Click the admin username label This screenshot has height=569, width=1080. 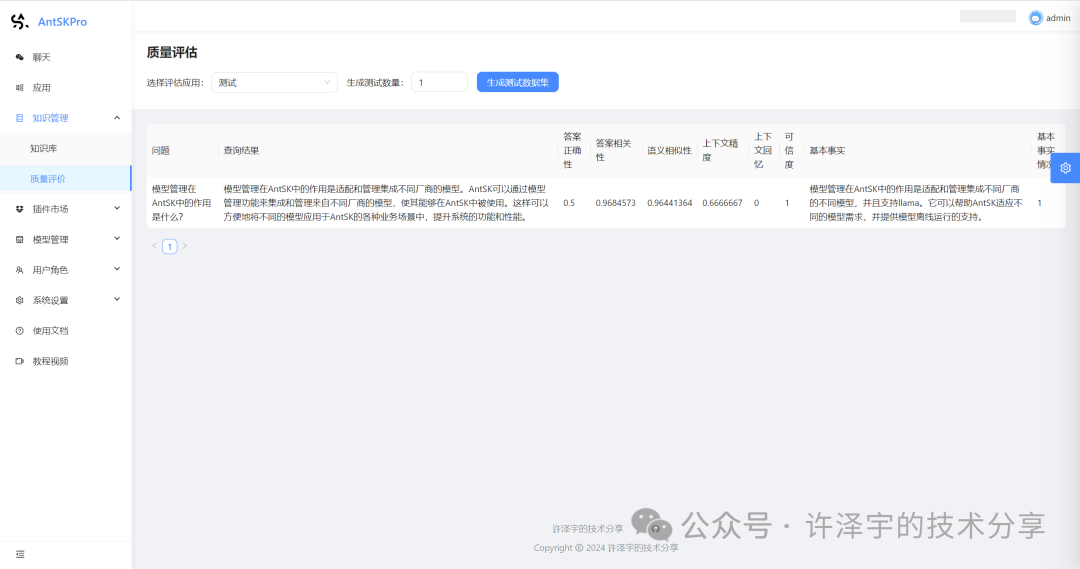point(1058,18)
